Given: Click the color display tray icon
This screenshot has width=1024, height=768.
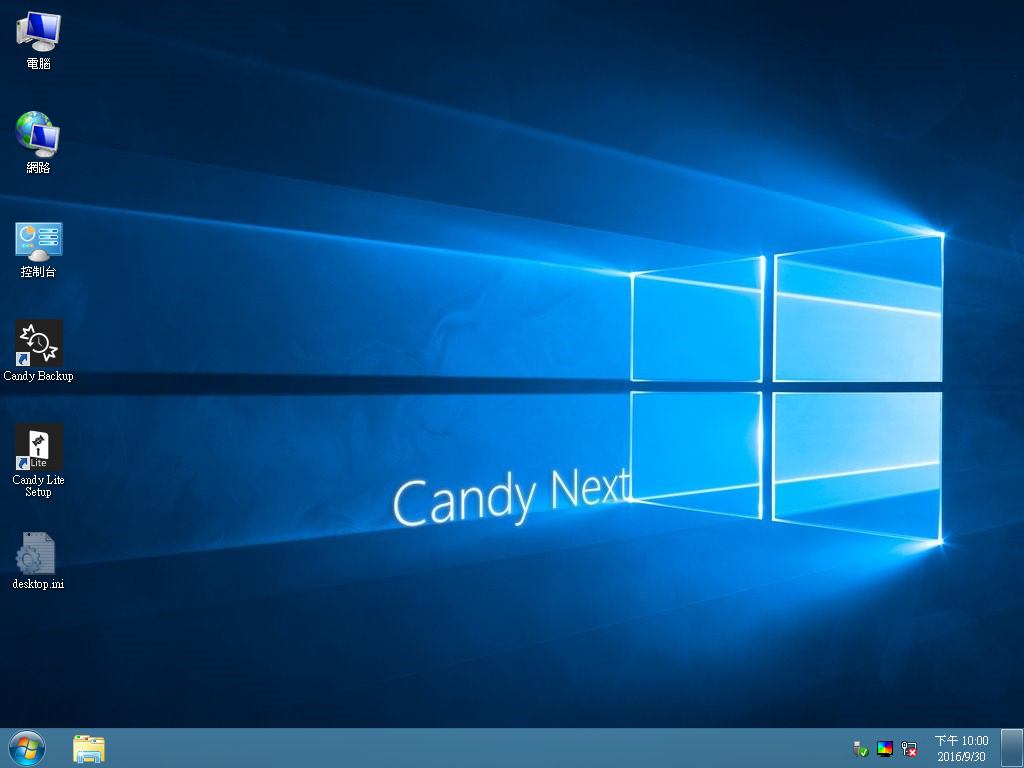Looking at the screenshot, I should [x=885, y=748].
